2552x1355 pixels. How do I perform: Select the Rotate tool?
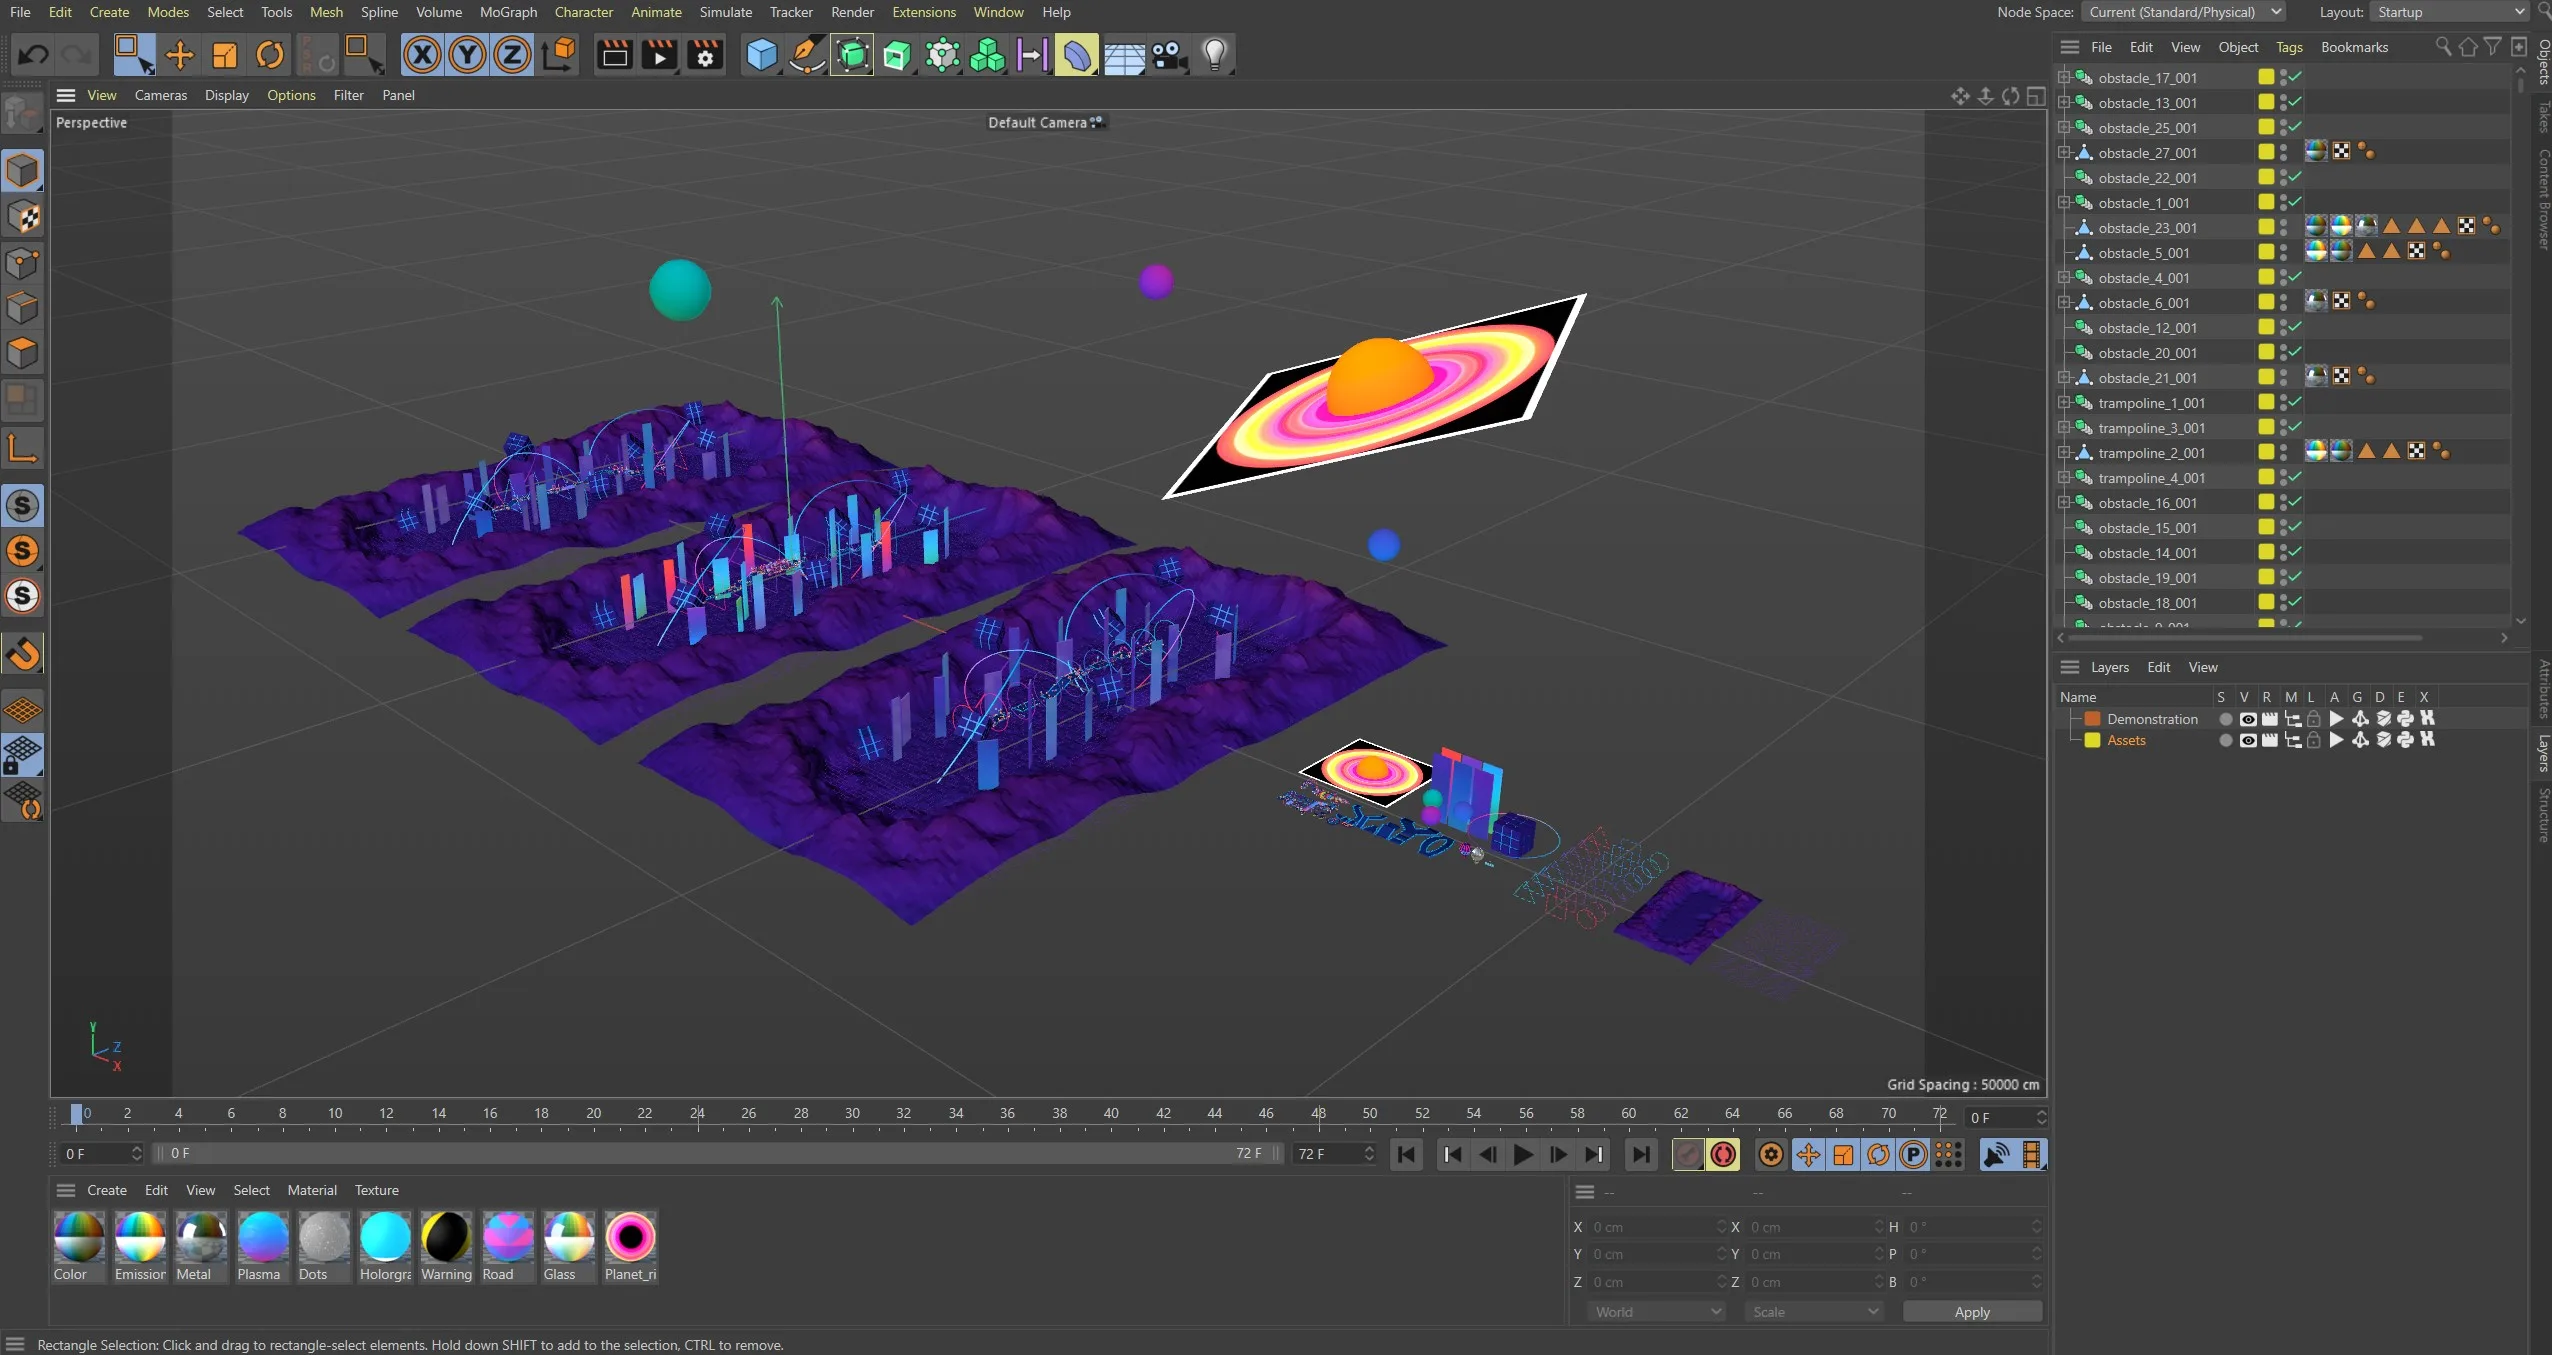270,55
